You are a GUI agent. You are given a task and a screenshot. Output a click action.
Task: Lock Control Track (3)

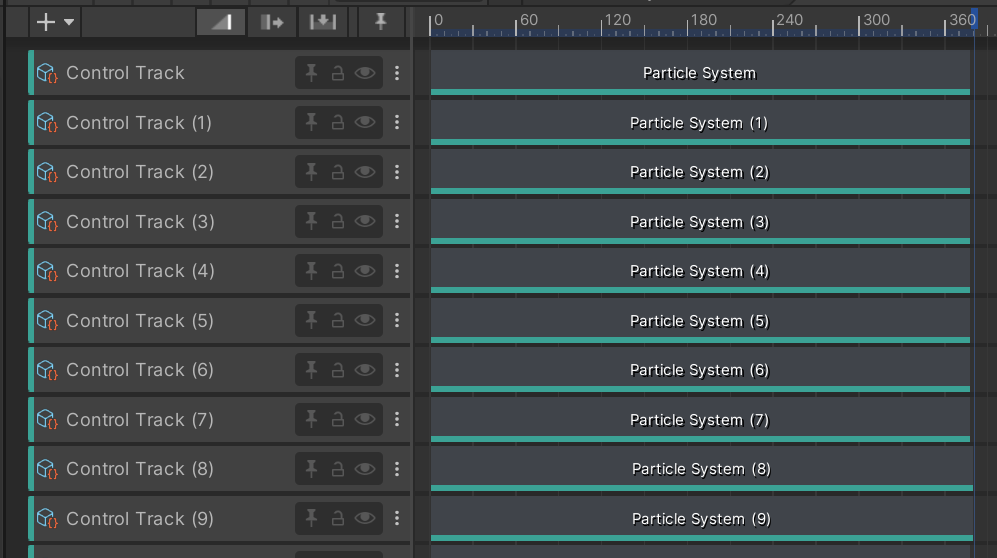[x=338, y=221]
